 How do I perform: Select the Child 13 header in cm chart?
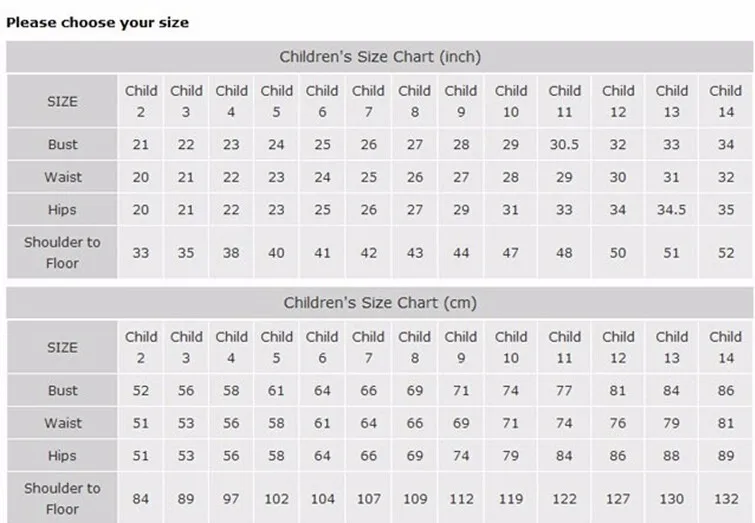click(x=672, y=347)
